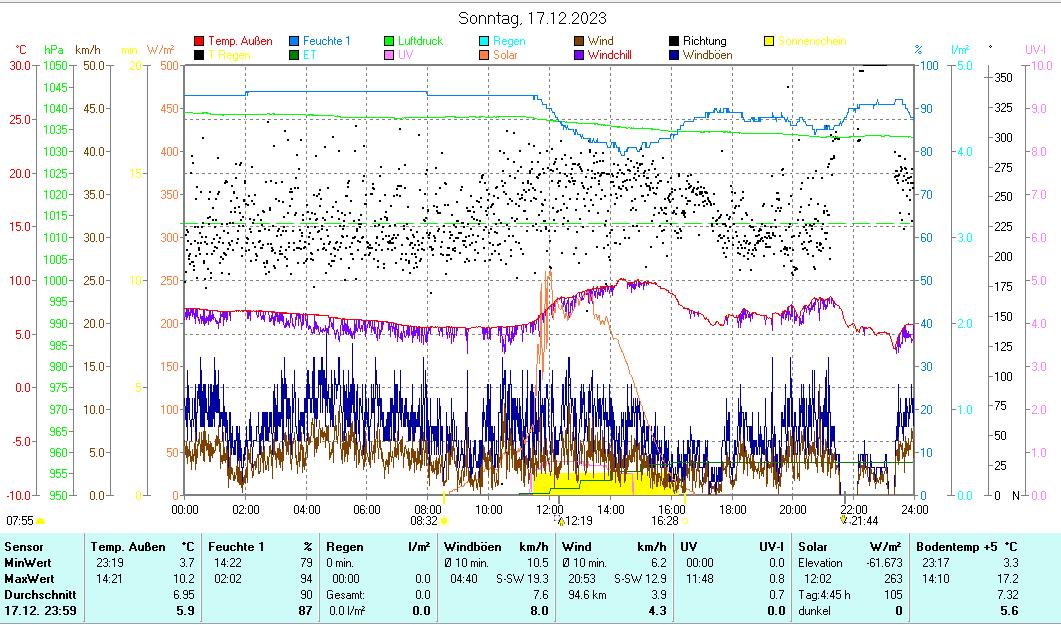Click the ground temperature average 7.32
This screenshot has height=625, width=1061.
[1008, 595]
